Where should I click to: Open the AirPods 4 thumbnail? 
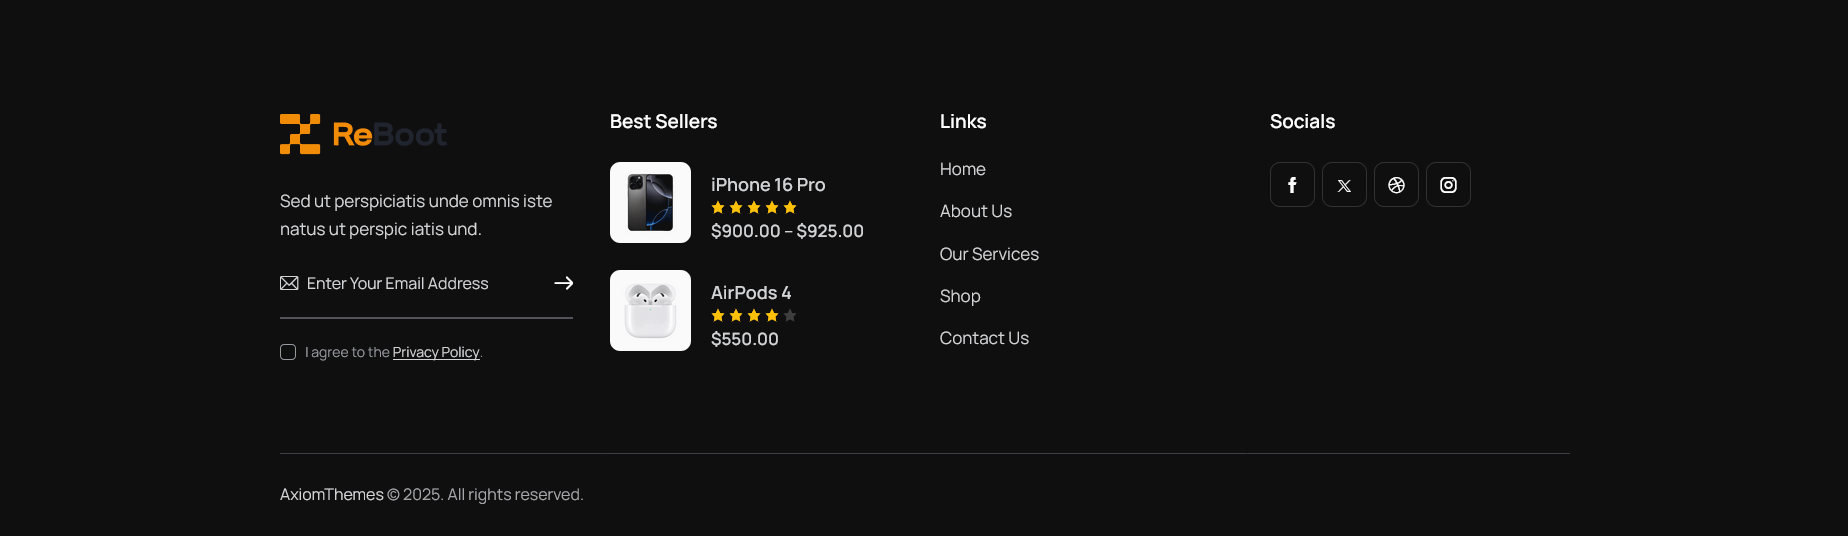tap(650, 310)
